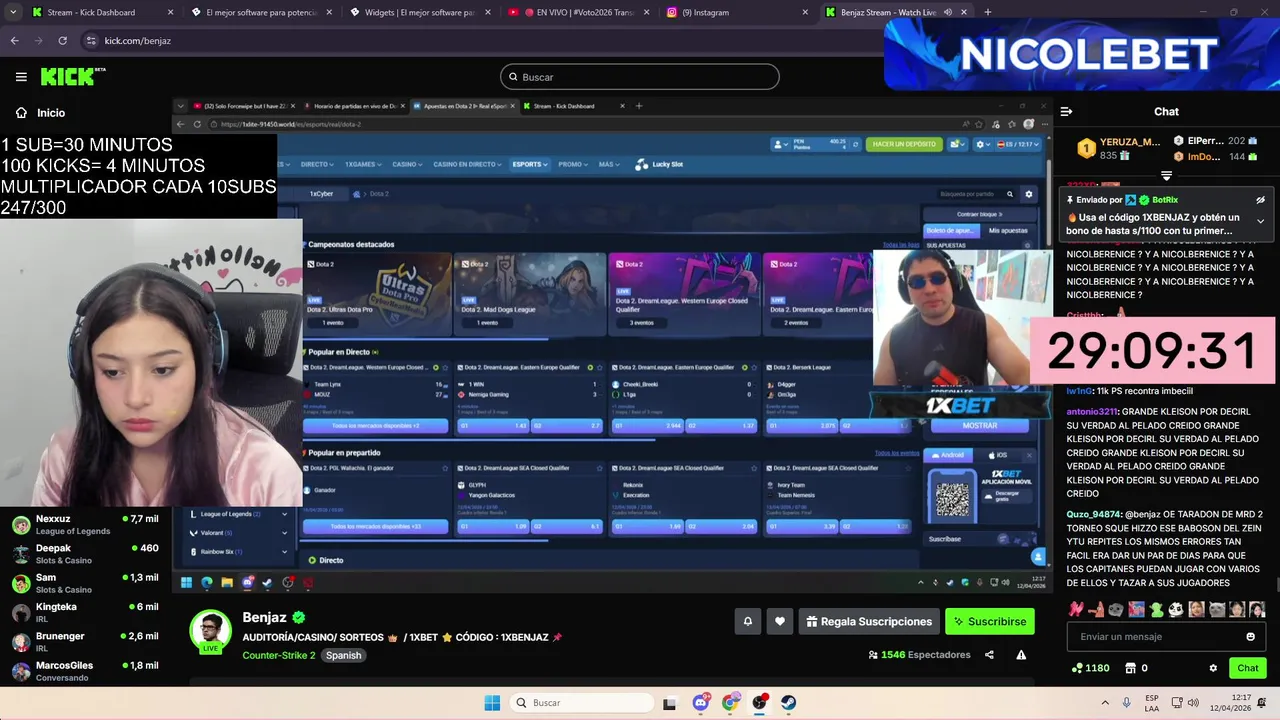Switch to the Widgets browser tab
Viewport: 1280px width, 720px height.
[420, 13]
